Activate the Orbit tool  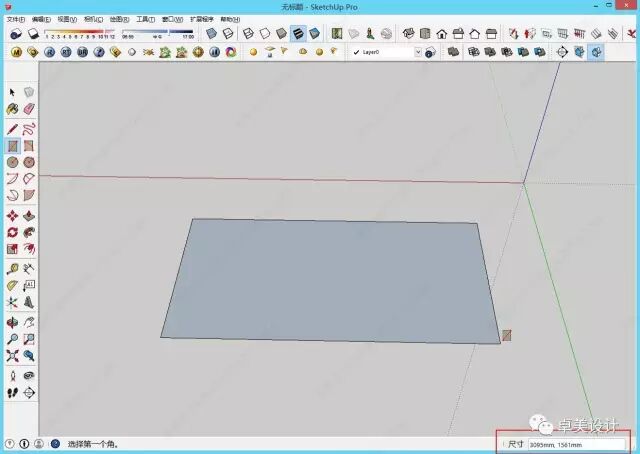coord(12,323)
